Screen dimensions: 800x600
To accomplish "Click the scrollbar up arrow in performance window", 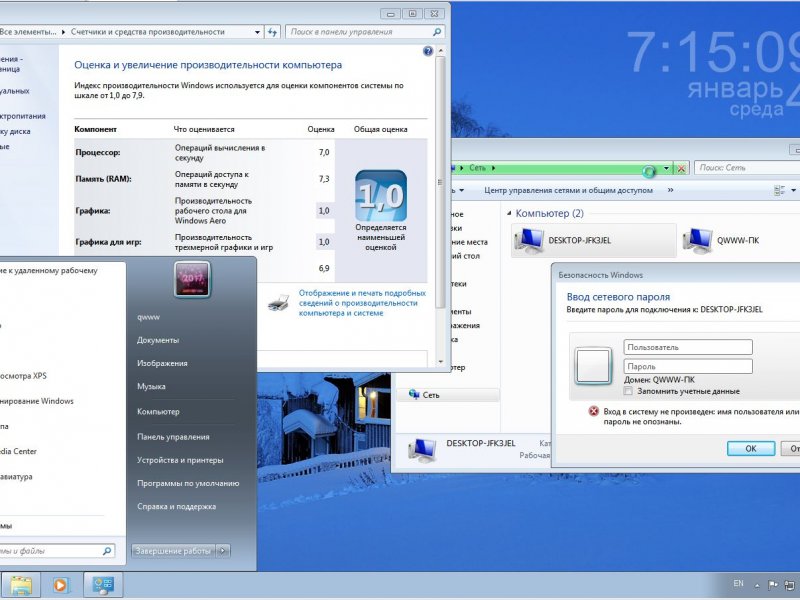I will tap(441, 51).
